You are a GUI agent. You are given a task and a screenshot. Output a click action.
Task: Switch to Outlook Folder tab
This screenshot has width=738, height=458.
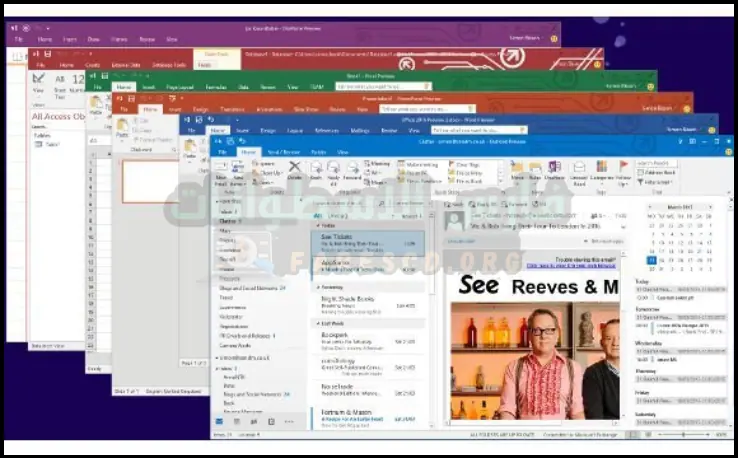click(319, 152)
